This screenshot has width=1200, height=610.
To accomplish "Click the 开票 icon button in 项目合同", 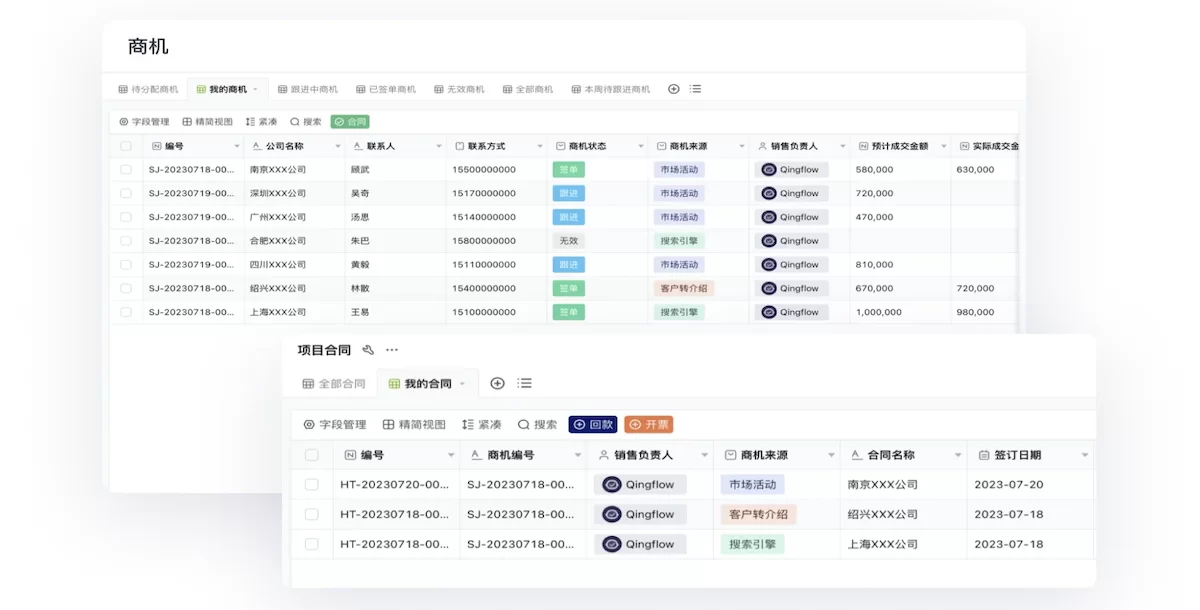I will pos(649,424).
